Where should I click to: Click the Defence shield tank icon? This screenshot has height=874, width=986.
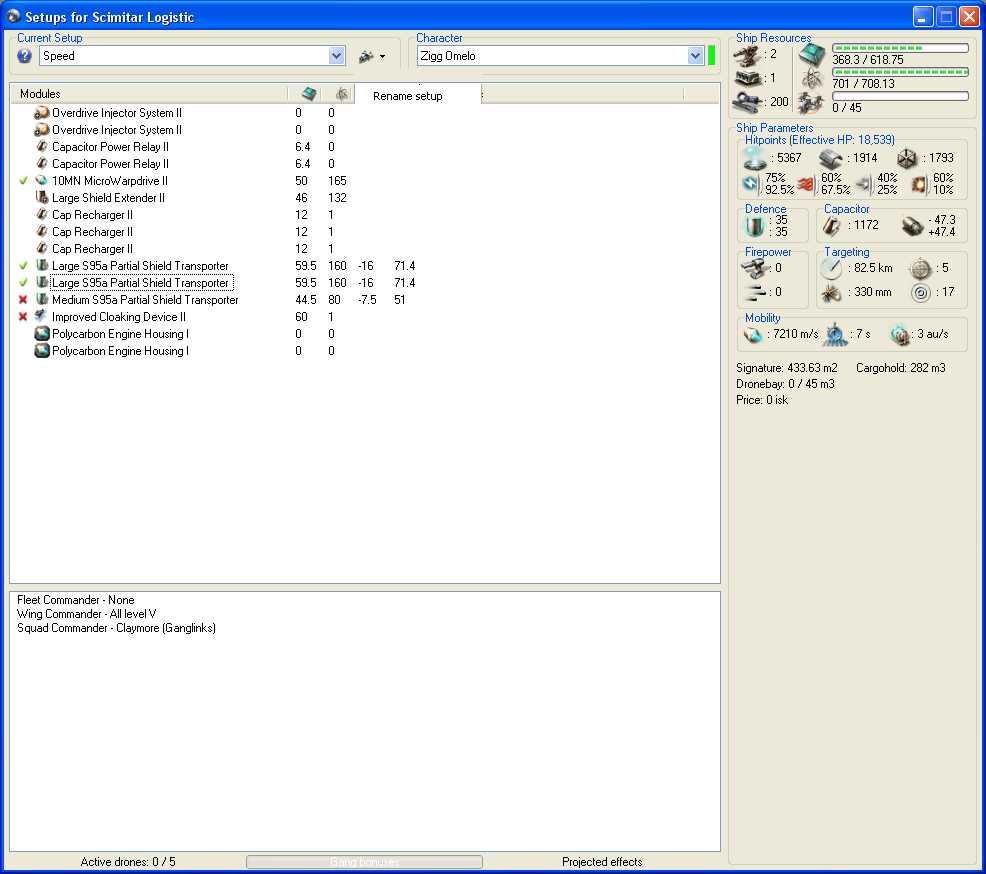coord(754,226)
